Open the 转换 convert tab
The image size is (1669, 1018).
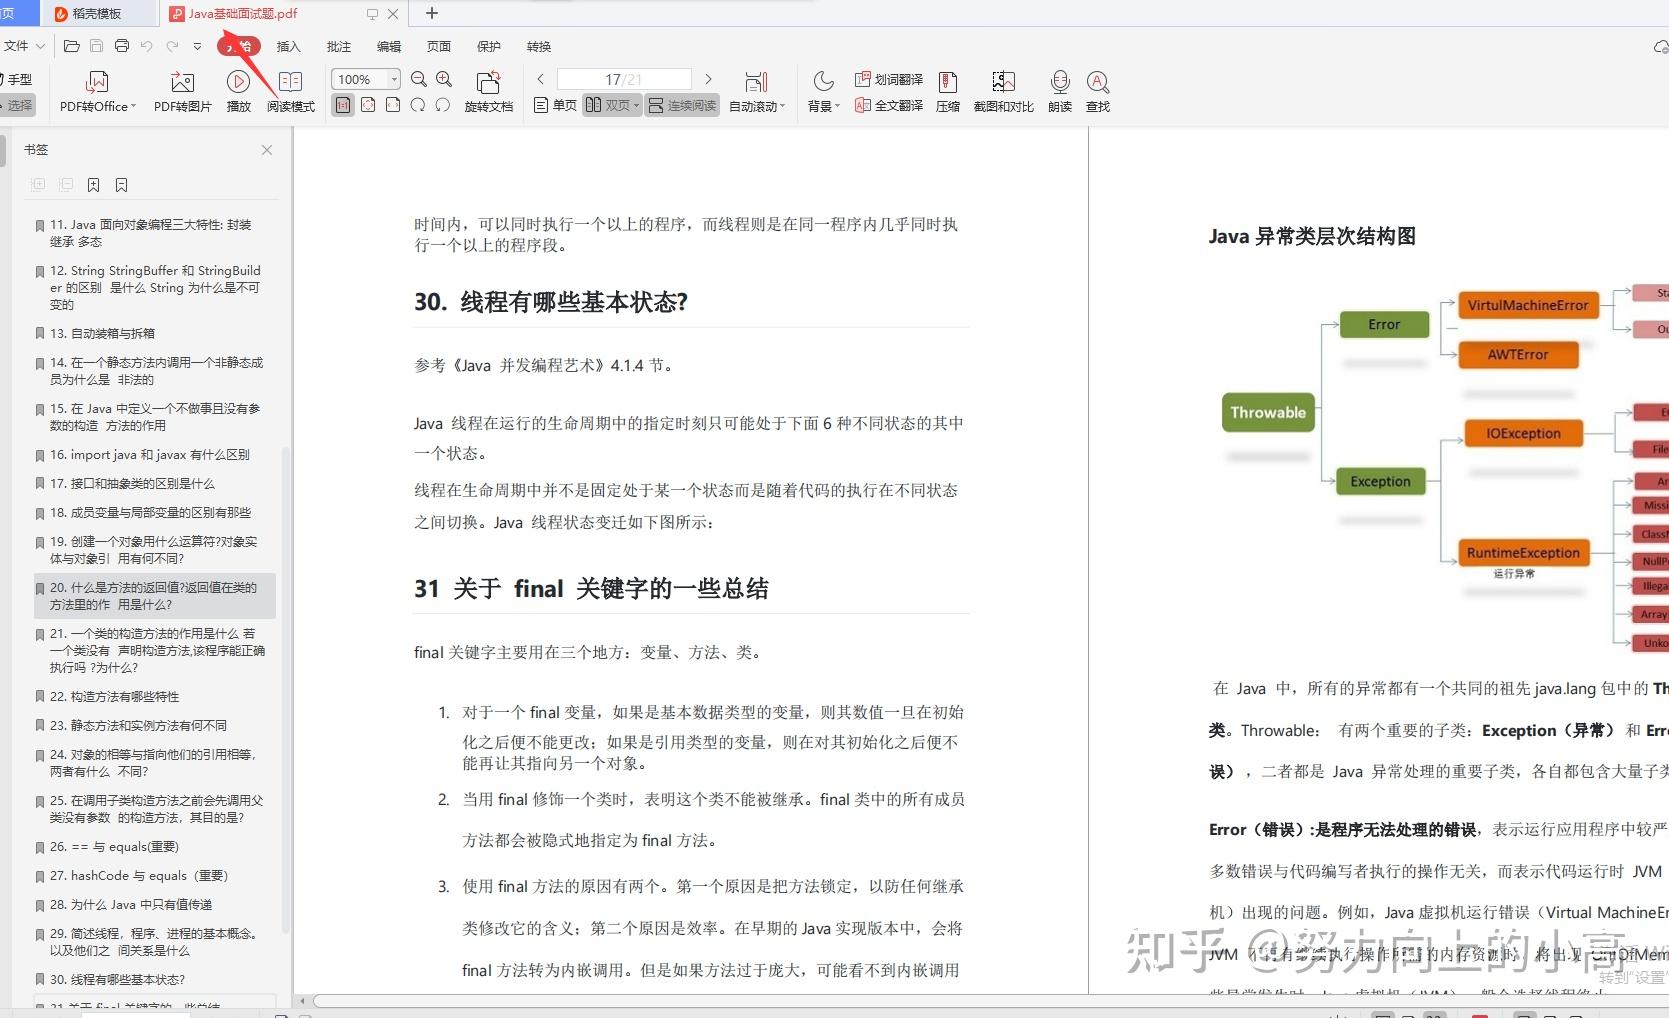pos(539,47)
